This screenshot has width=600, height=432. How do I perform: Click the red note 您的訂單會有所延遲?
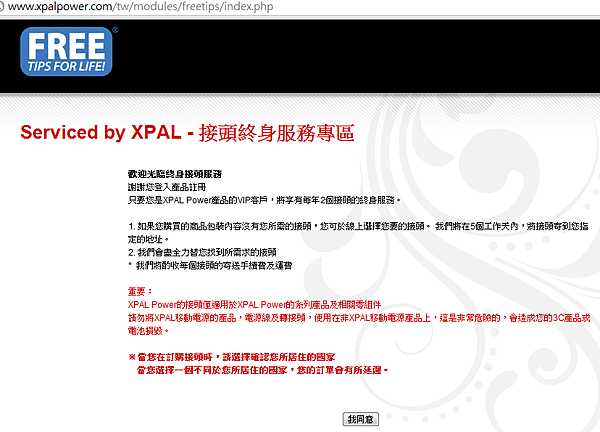click(262, 370)
